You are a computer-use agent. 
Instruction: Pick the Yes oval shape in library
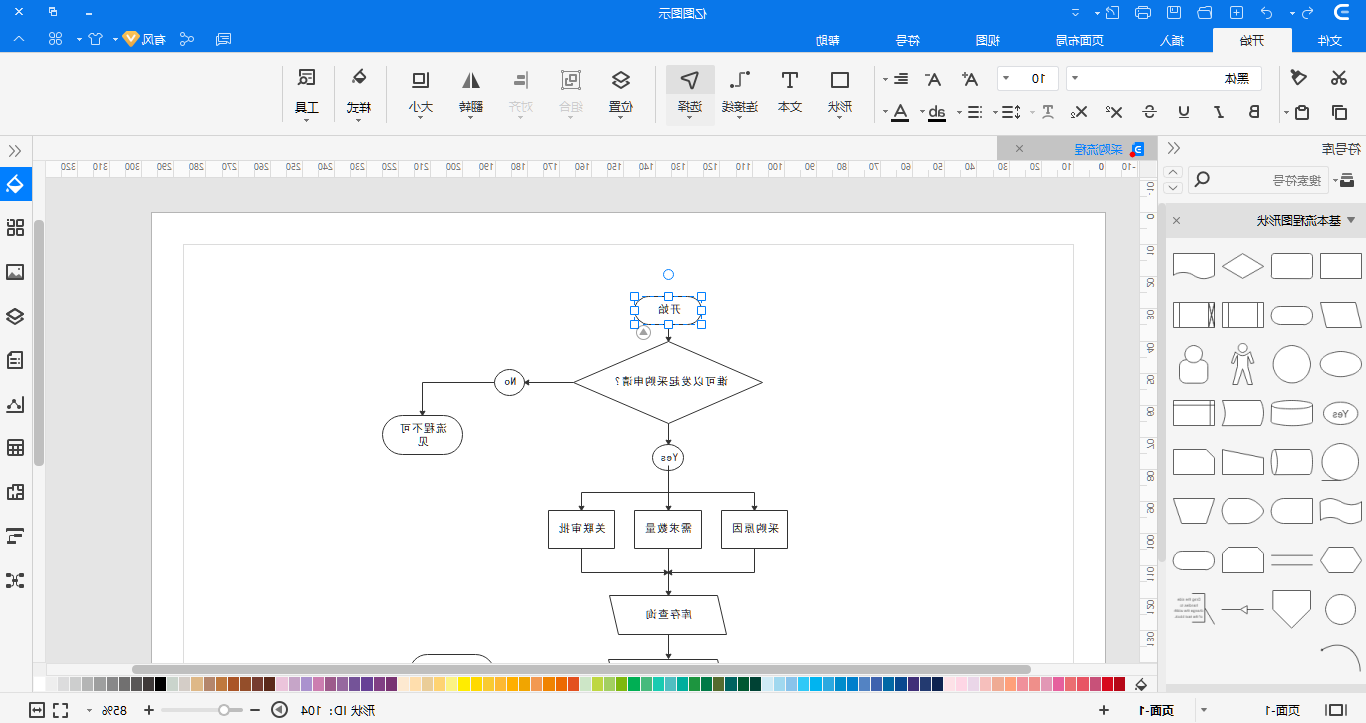[1341, 413]
